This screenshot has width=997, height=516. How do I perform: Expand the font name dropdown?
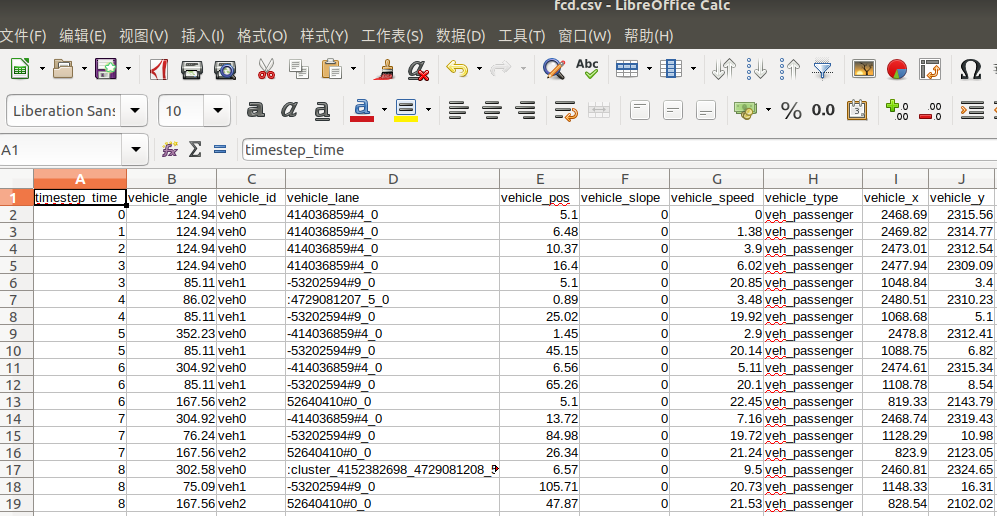(x=134, y=111)
